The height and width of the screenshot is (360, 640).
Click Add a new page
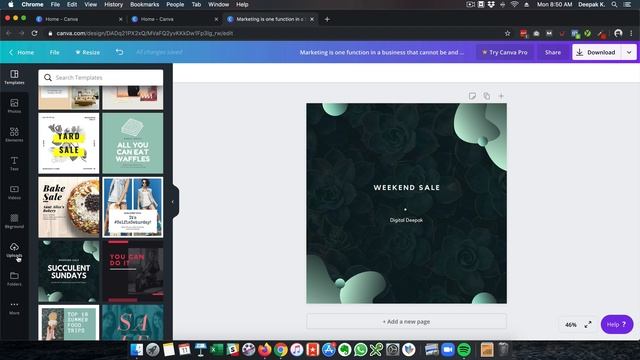pos(407,322)
